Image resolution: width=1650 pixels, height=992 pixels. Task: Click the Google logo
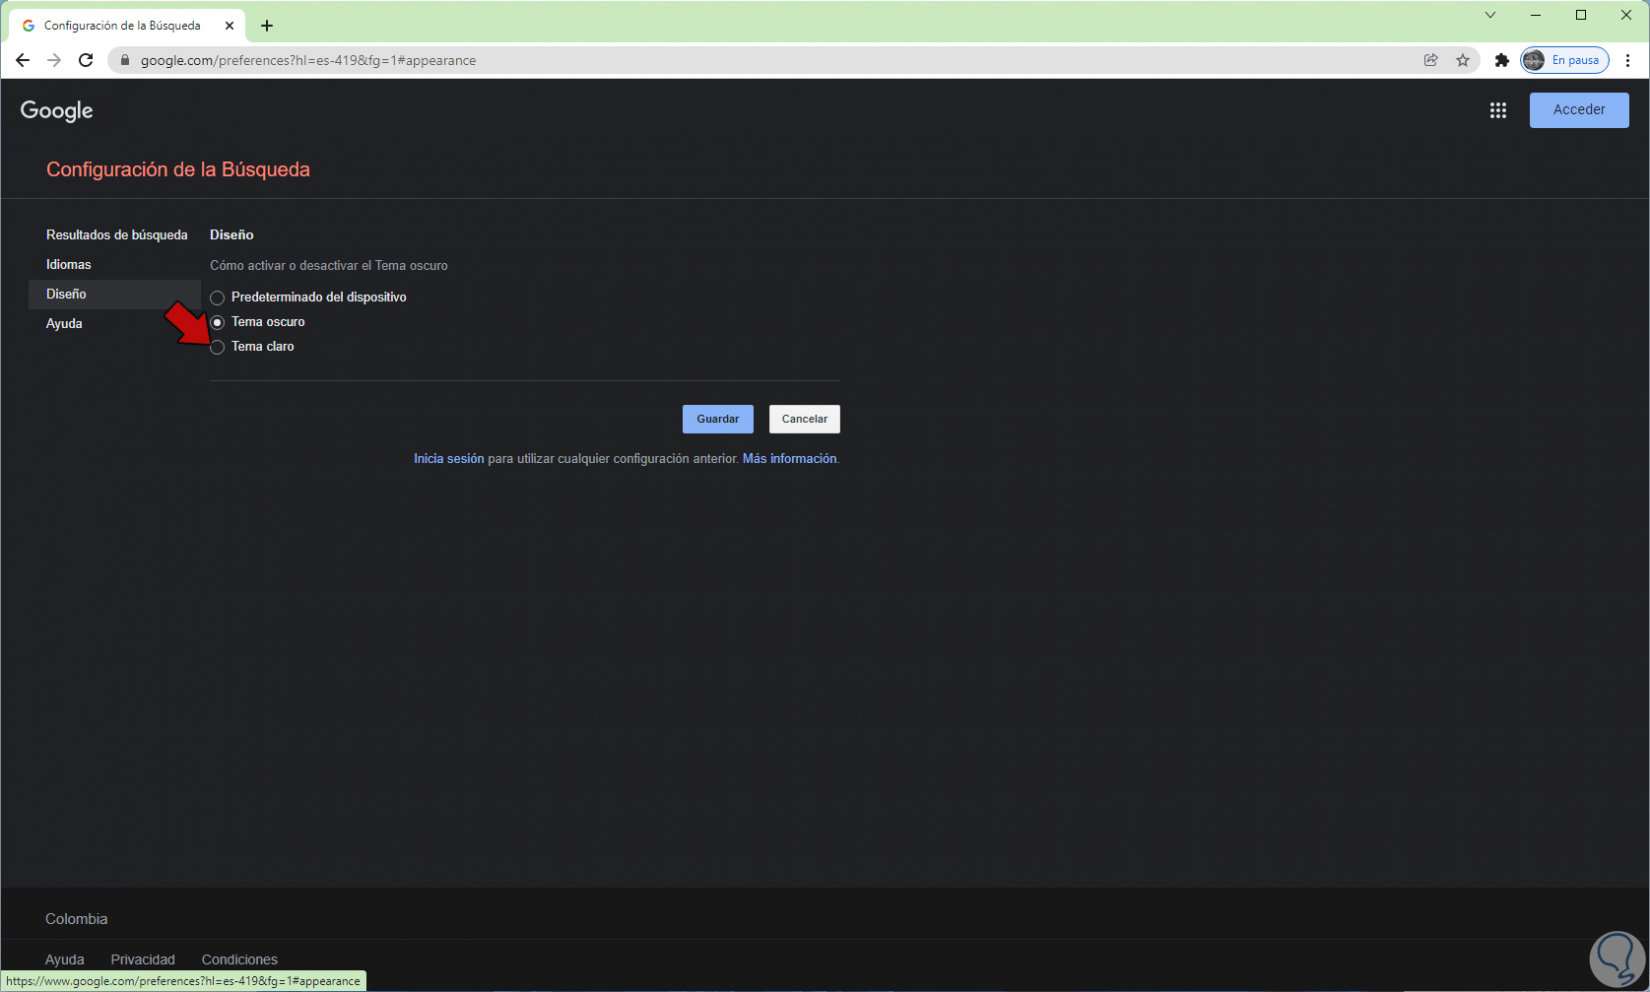click(x=57, y=110)
